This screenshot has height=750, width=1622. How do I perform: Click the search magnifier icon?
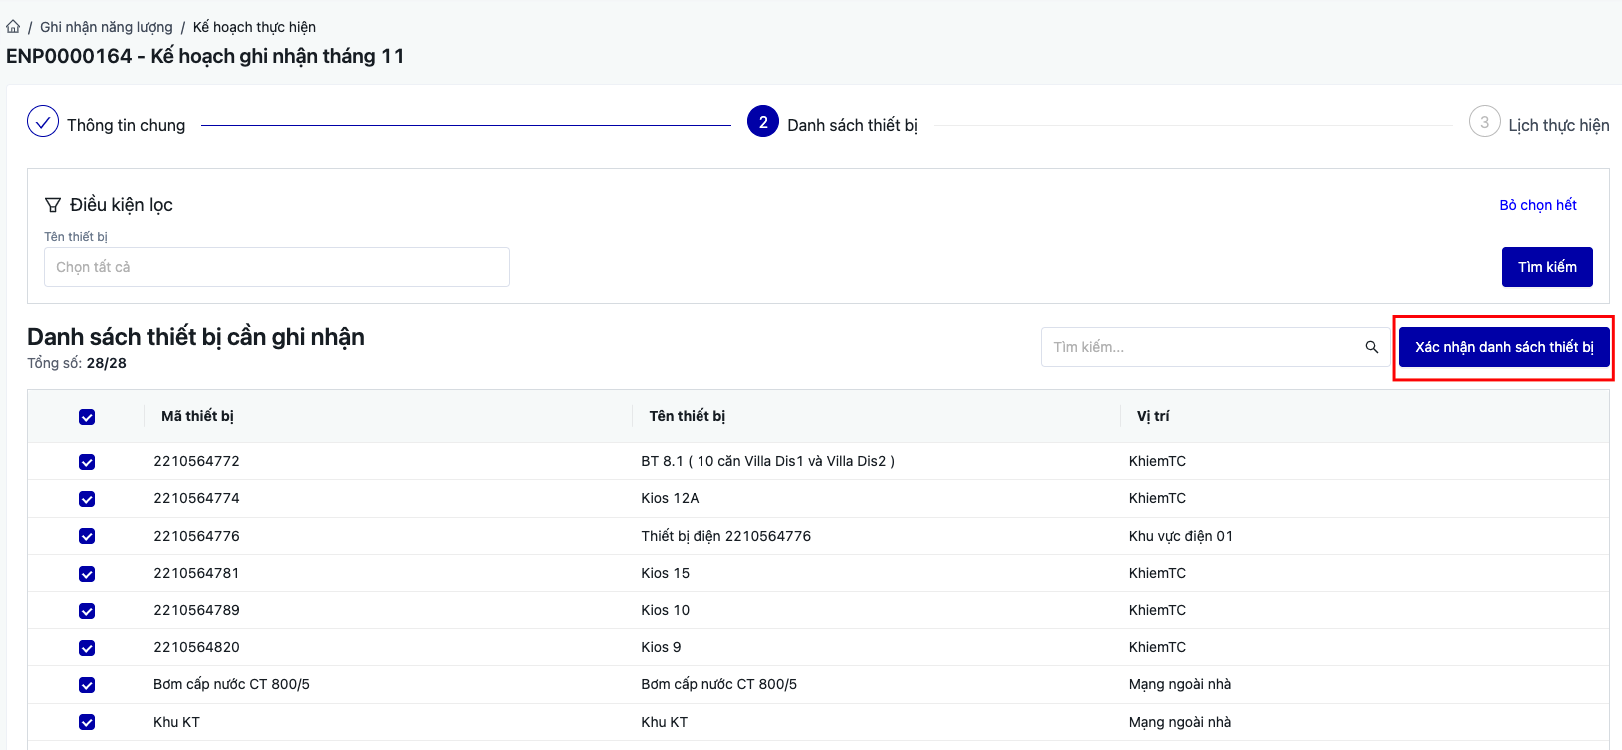[1371, 347]
